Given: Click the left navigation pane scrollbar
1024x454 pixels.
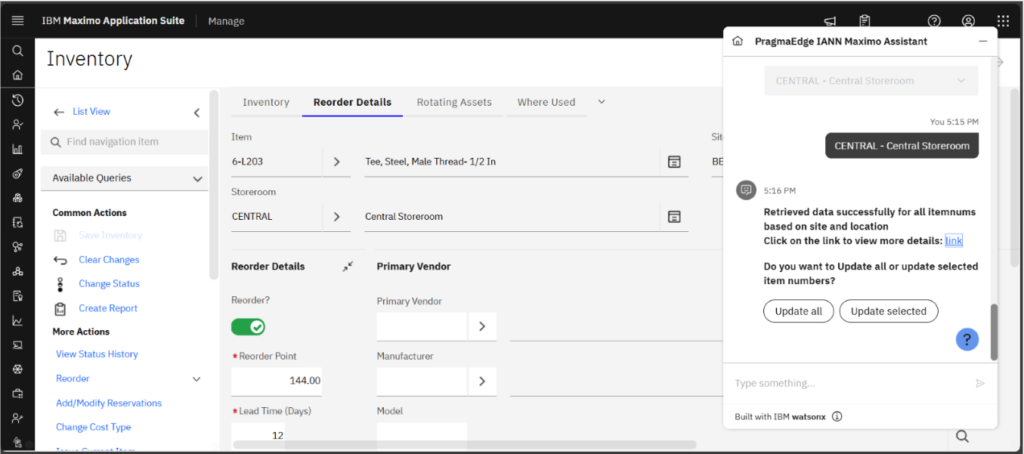Looking at the screenshot, I should click(214, 185).
